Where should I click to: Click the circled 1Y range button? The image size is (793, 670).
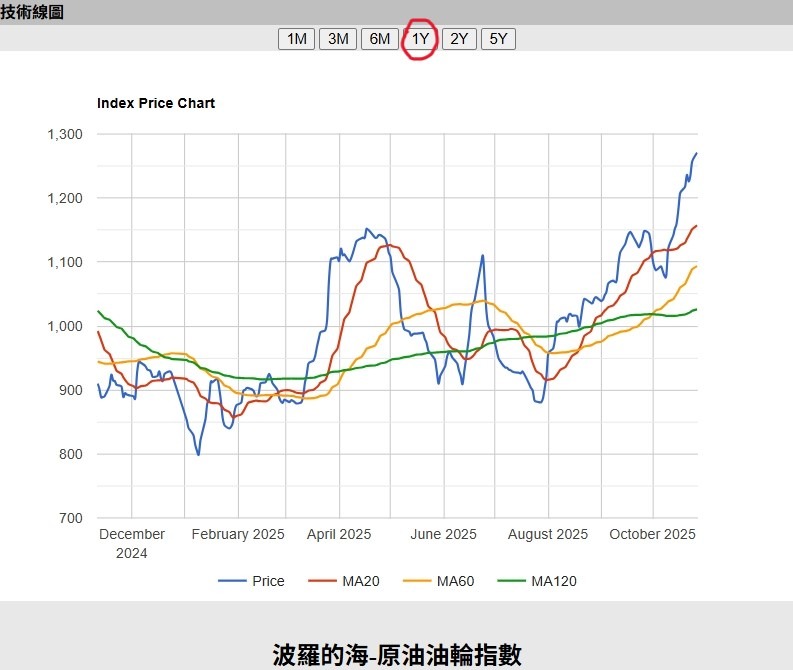click(421, 39)
